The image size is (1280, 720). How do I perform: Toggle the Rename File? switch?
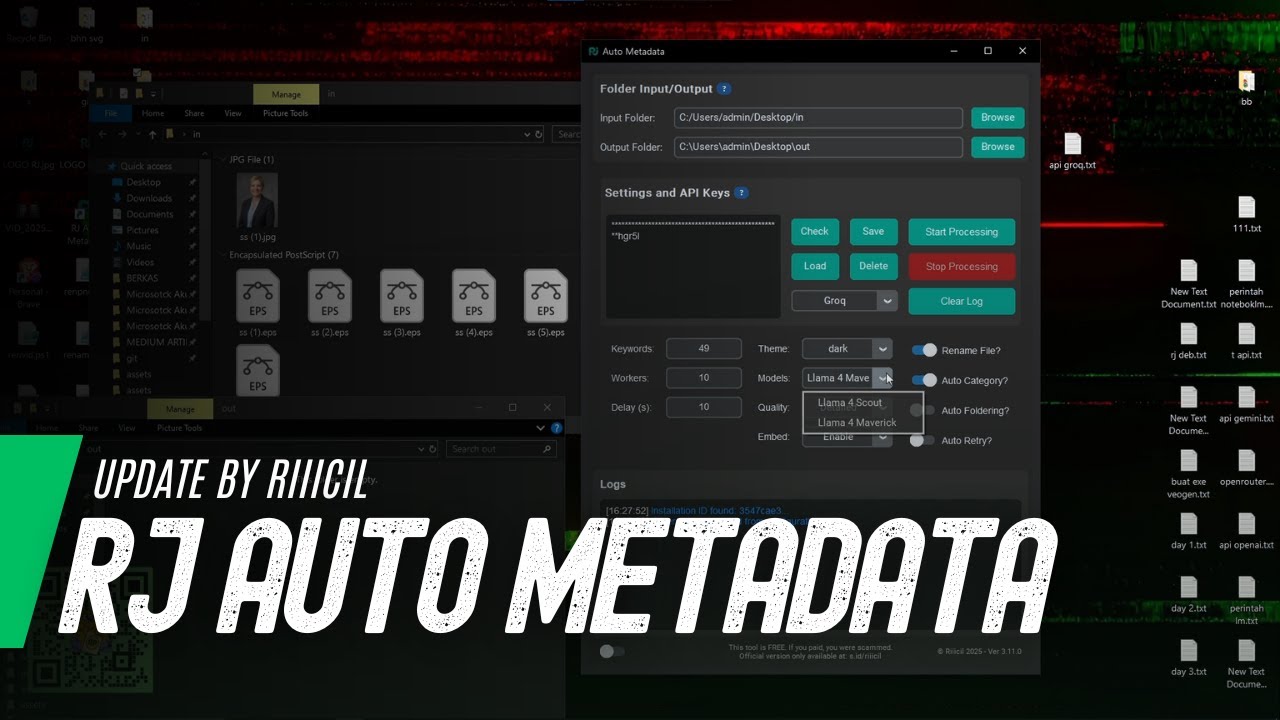click(x=924, y=350)
